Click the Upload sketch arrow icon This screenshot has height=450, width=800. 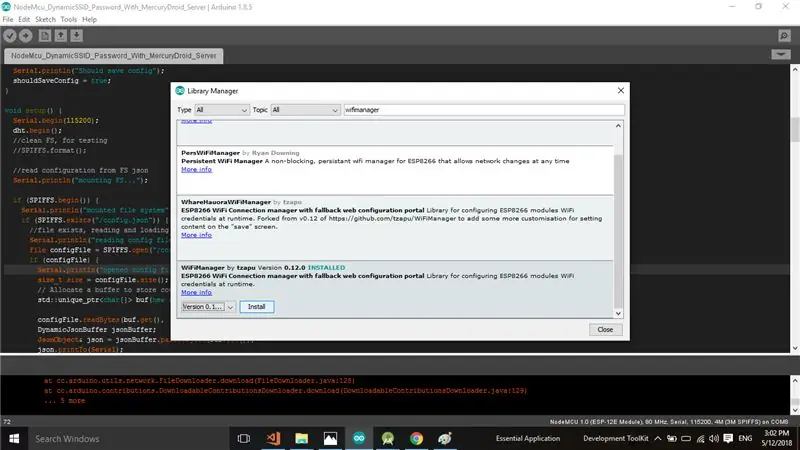26,36
